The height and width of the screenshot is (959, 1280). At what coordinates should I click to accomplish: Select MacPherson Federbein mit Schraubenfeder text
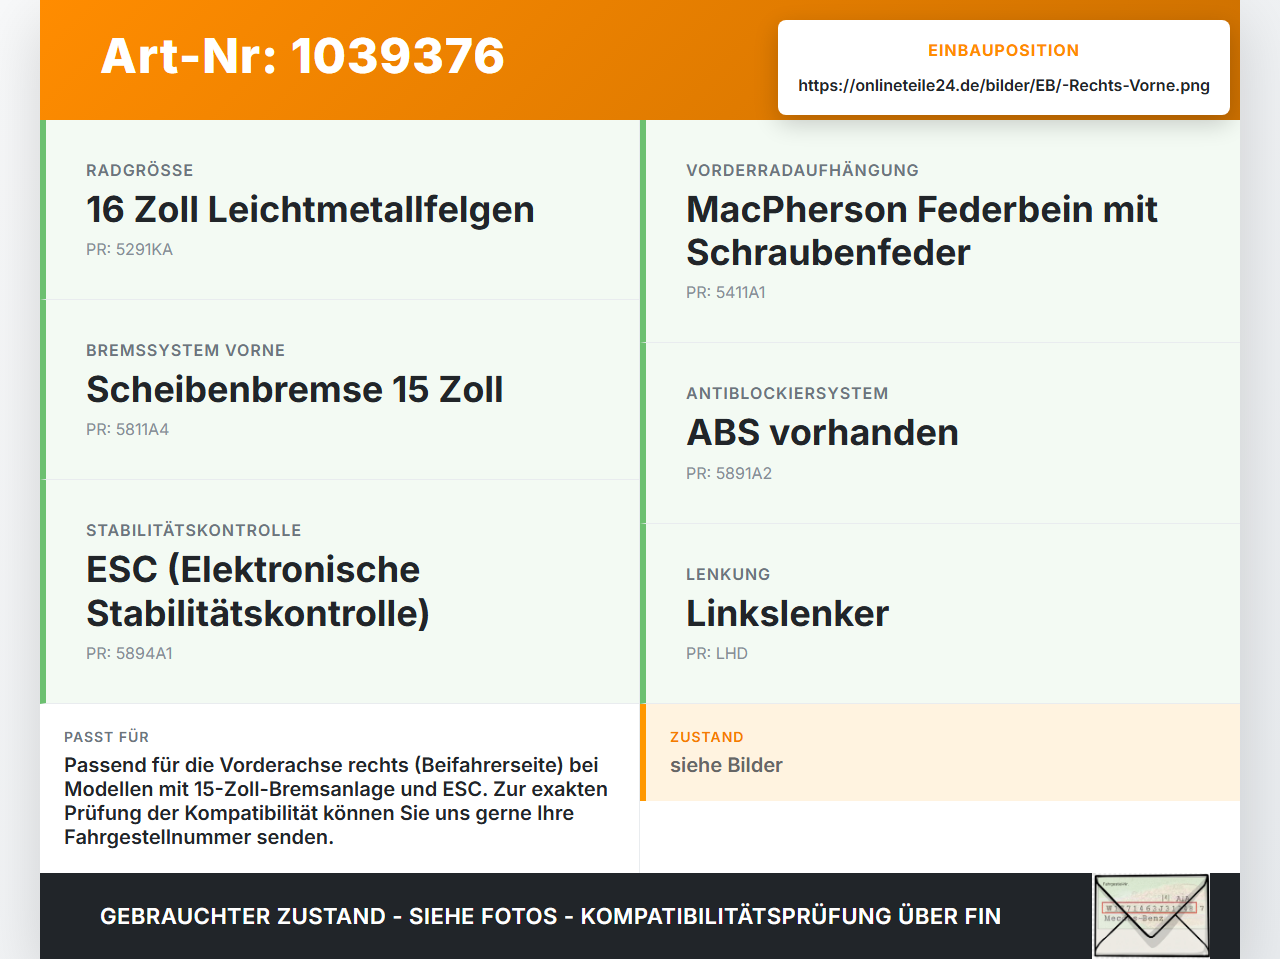921,231
